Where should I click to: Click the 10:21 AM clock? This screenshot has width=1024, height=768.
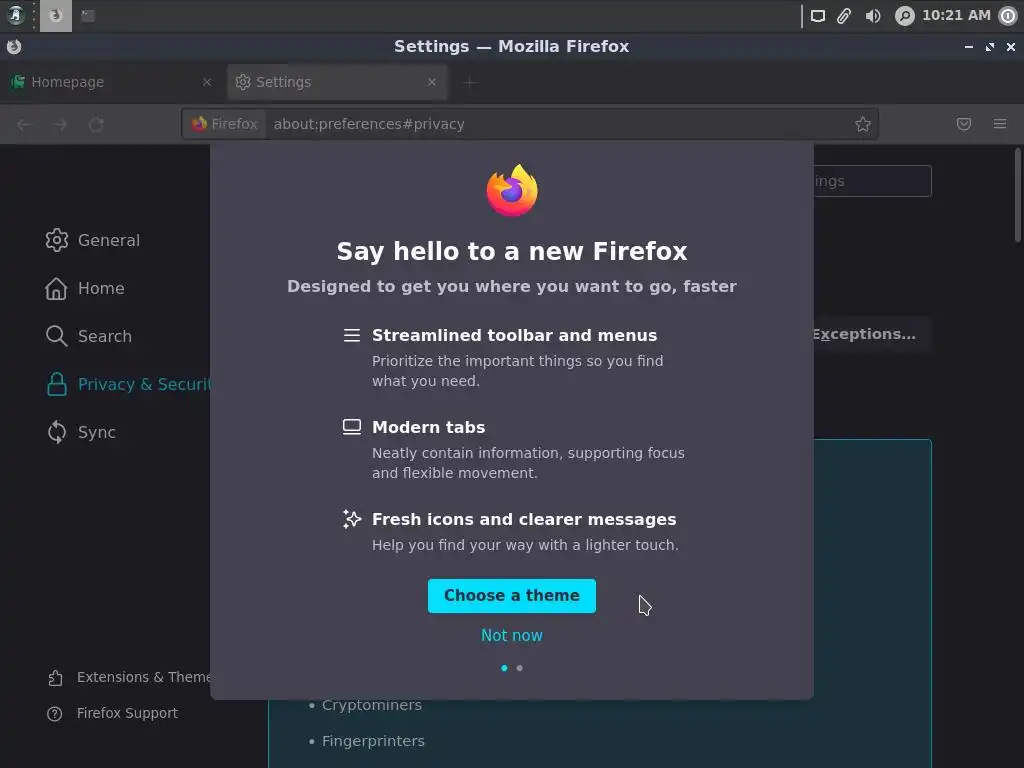(x=956, y=15)
